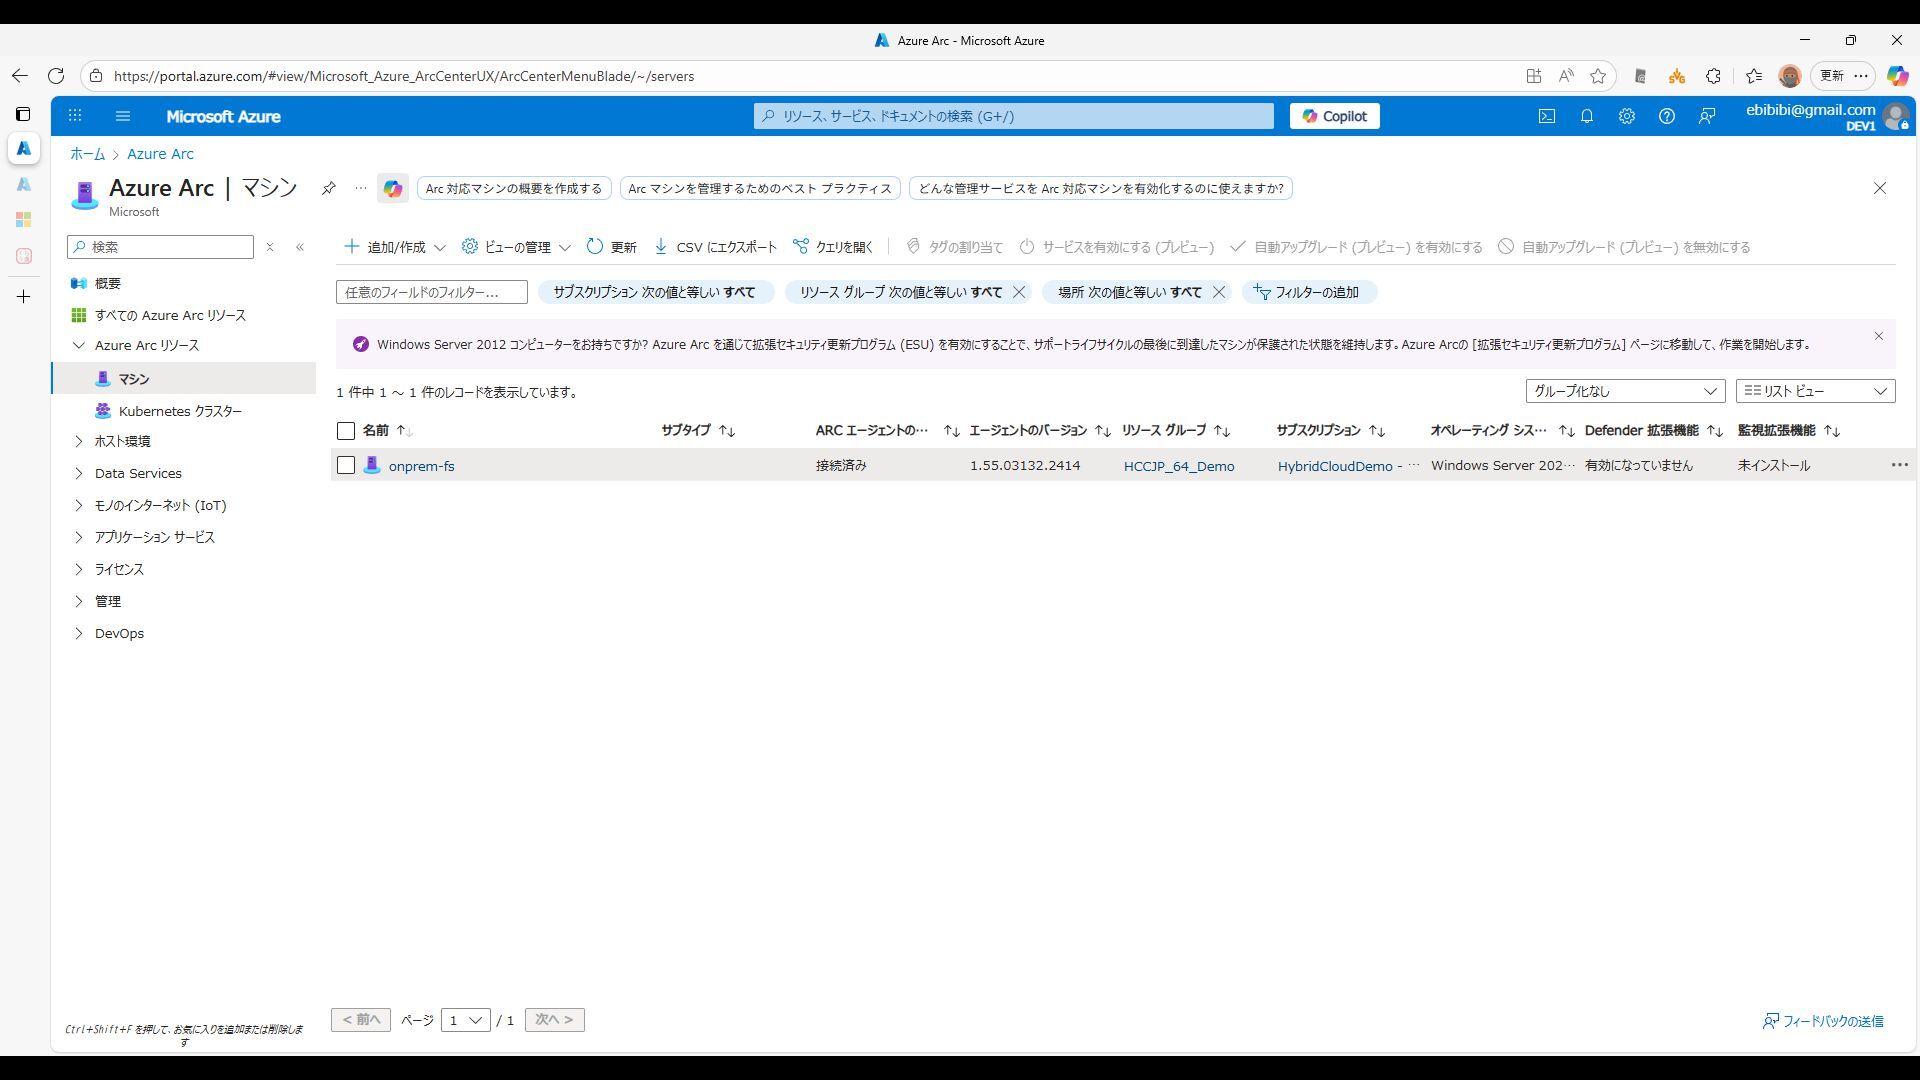
Task: Click フィードバックの送信 link
Action: pyautogui.click(x=1823, y=1021)
